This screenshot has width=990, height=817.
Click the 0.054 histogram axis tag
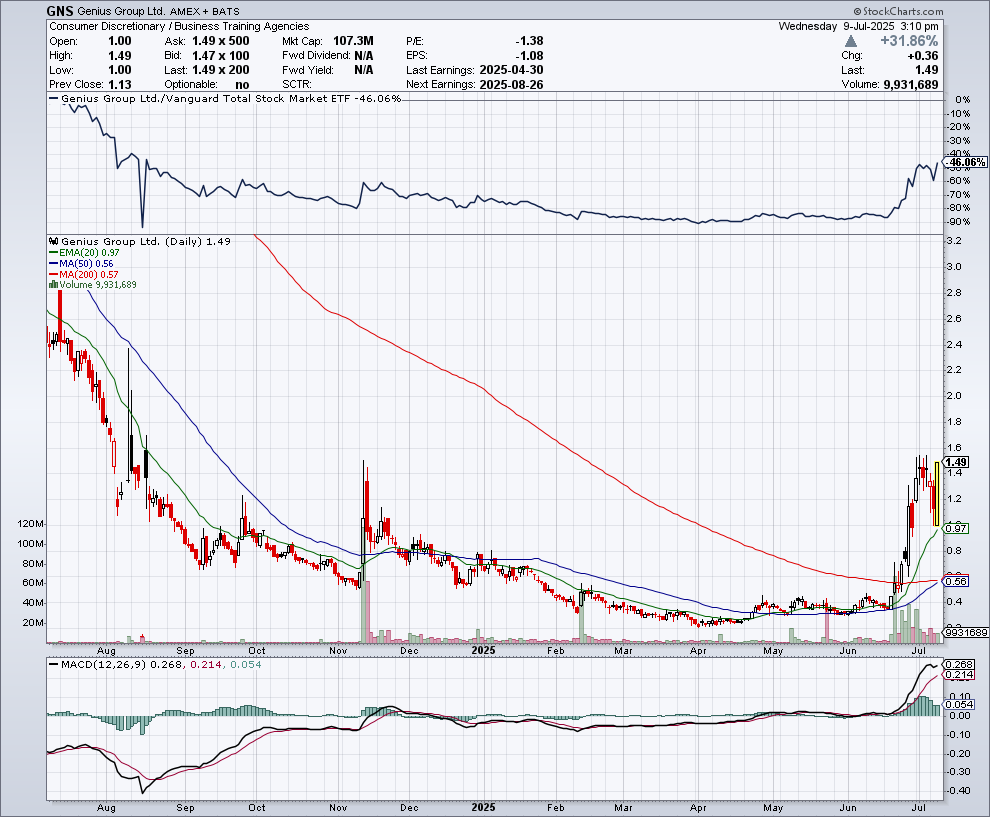[959, 704]
